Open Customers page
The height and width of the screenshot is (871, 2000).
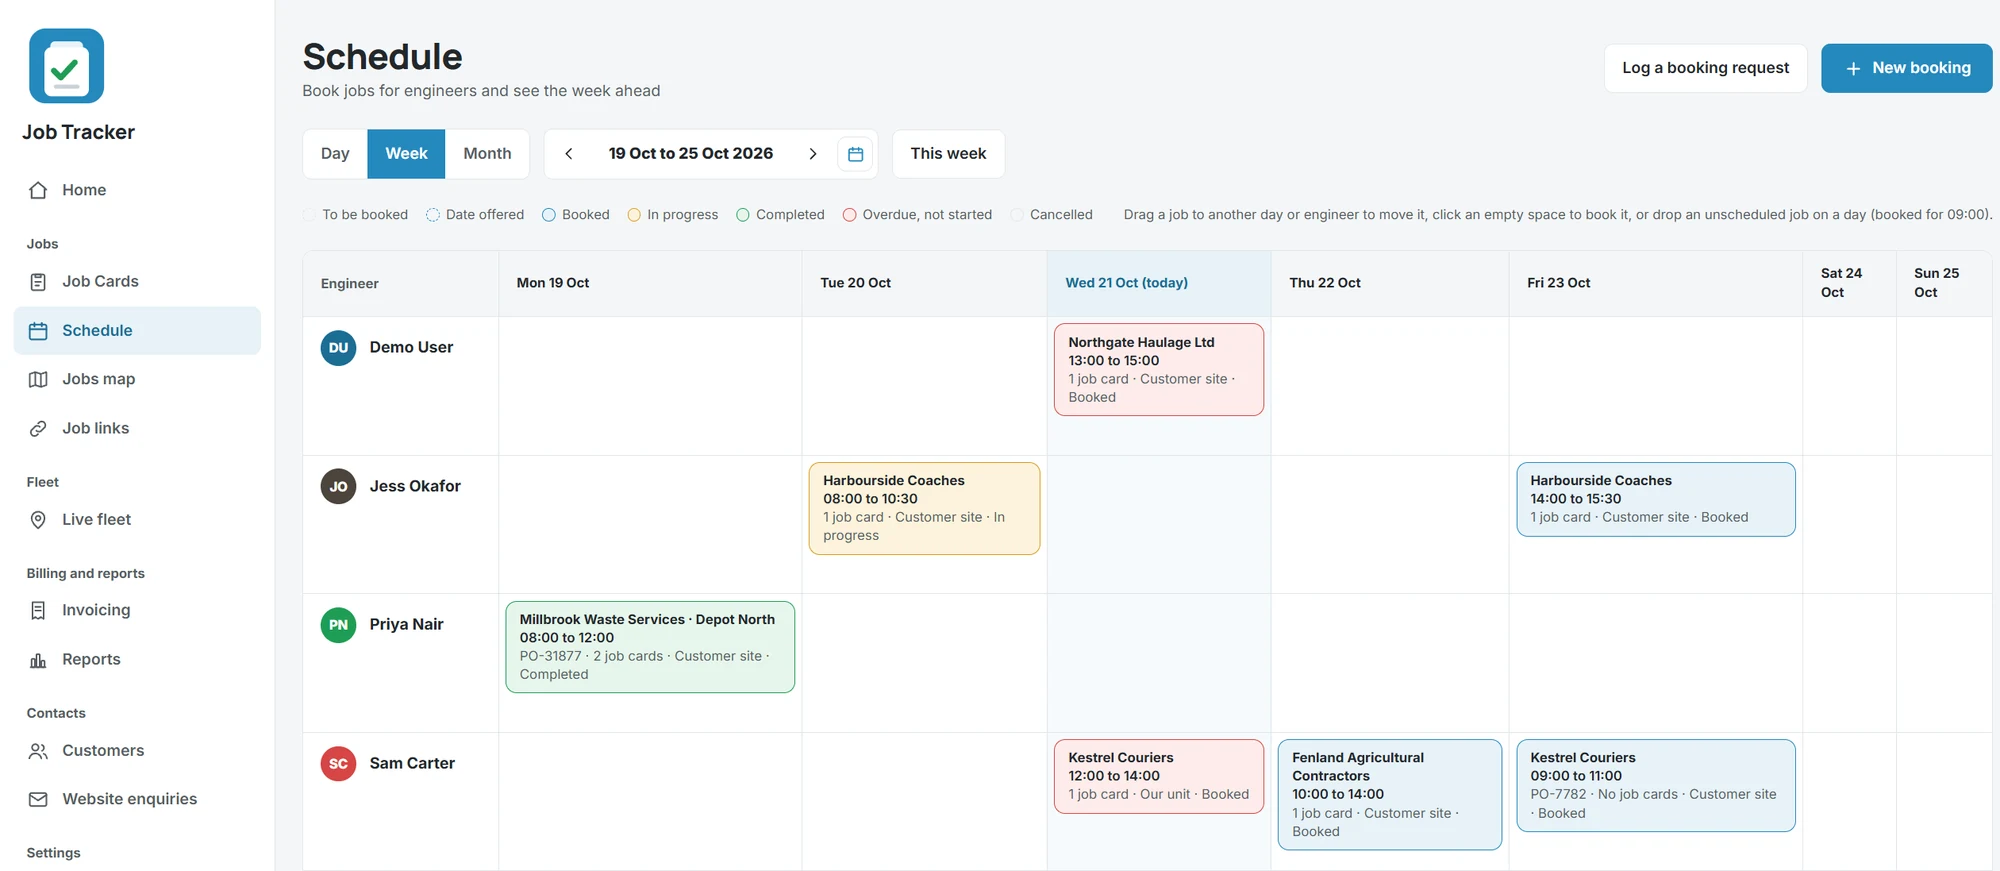tap(137, 750)
